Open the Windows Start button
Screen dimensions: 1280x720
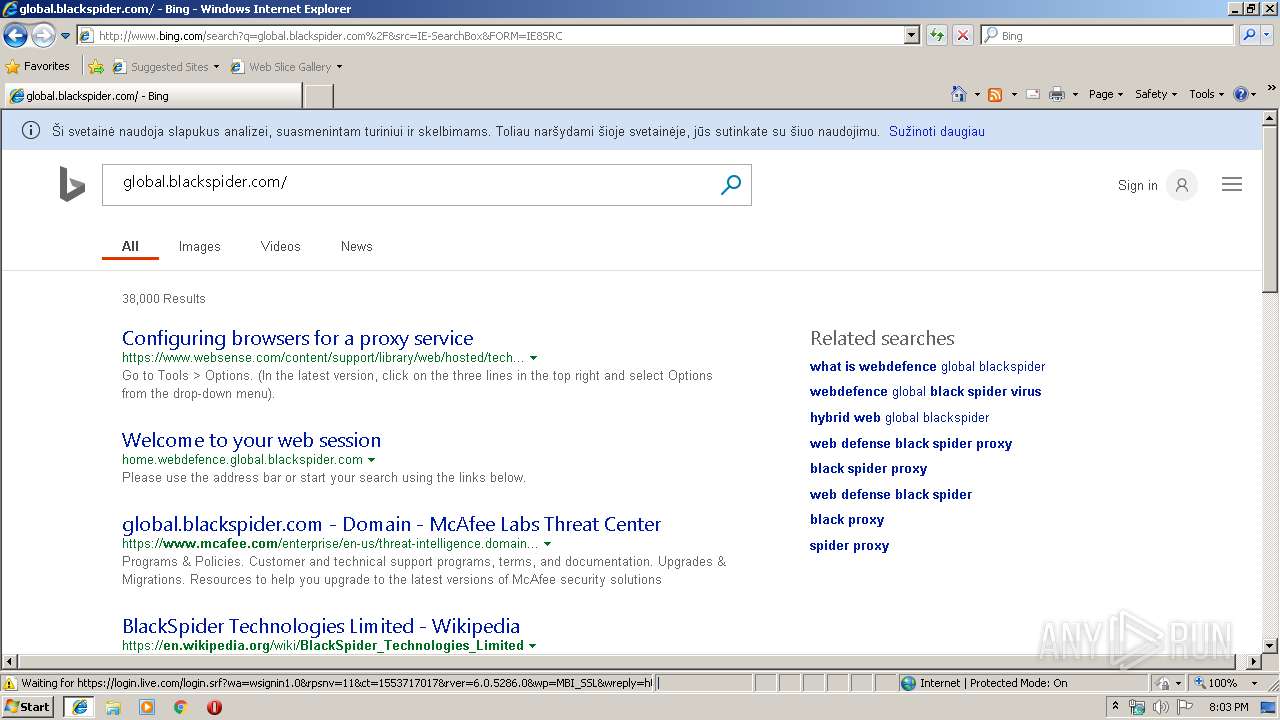point(28,707)
